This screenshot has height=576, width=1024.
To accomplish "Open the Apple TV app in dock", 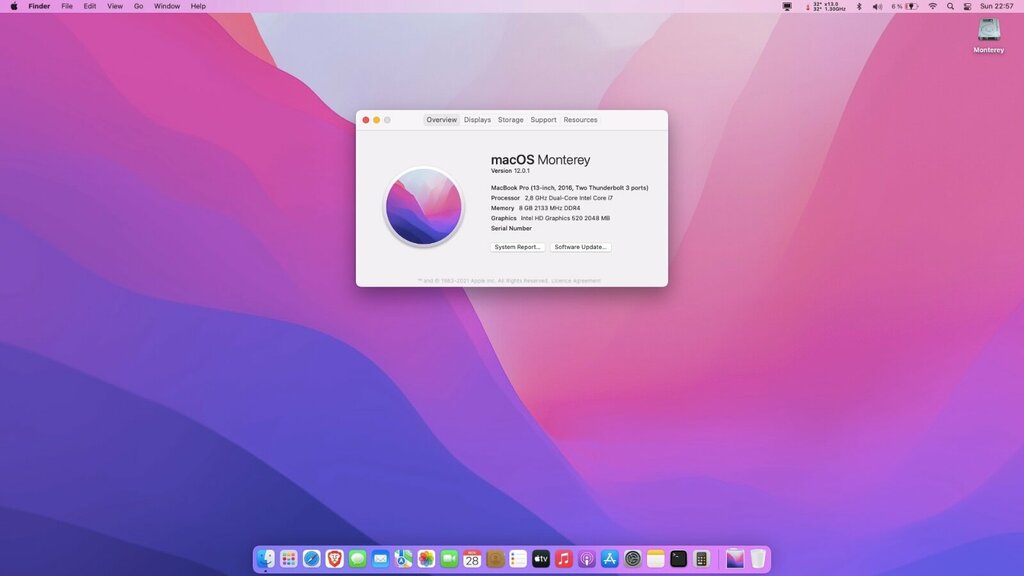I will tap(541, 559).
